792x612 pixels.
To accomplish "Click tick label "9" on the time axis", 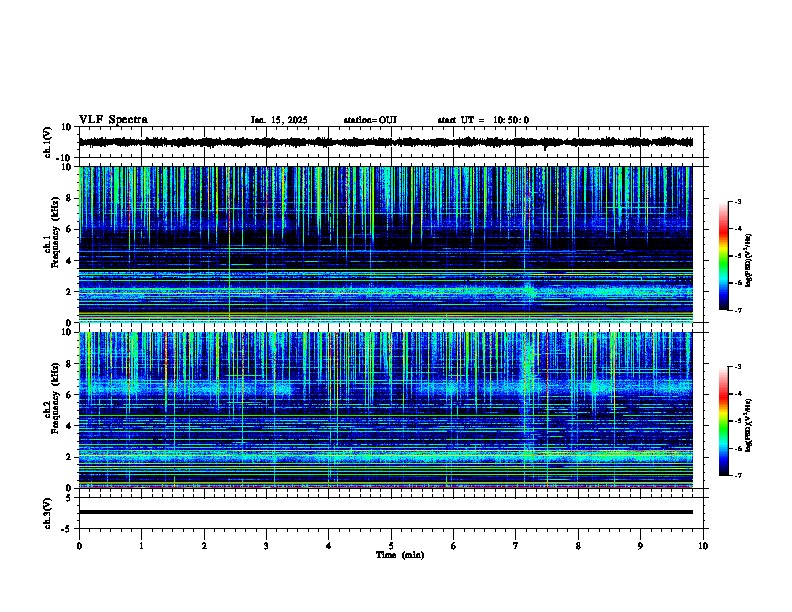I will coord(640,546).
